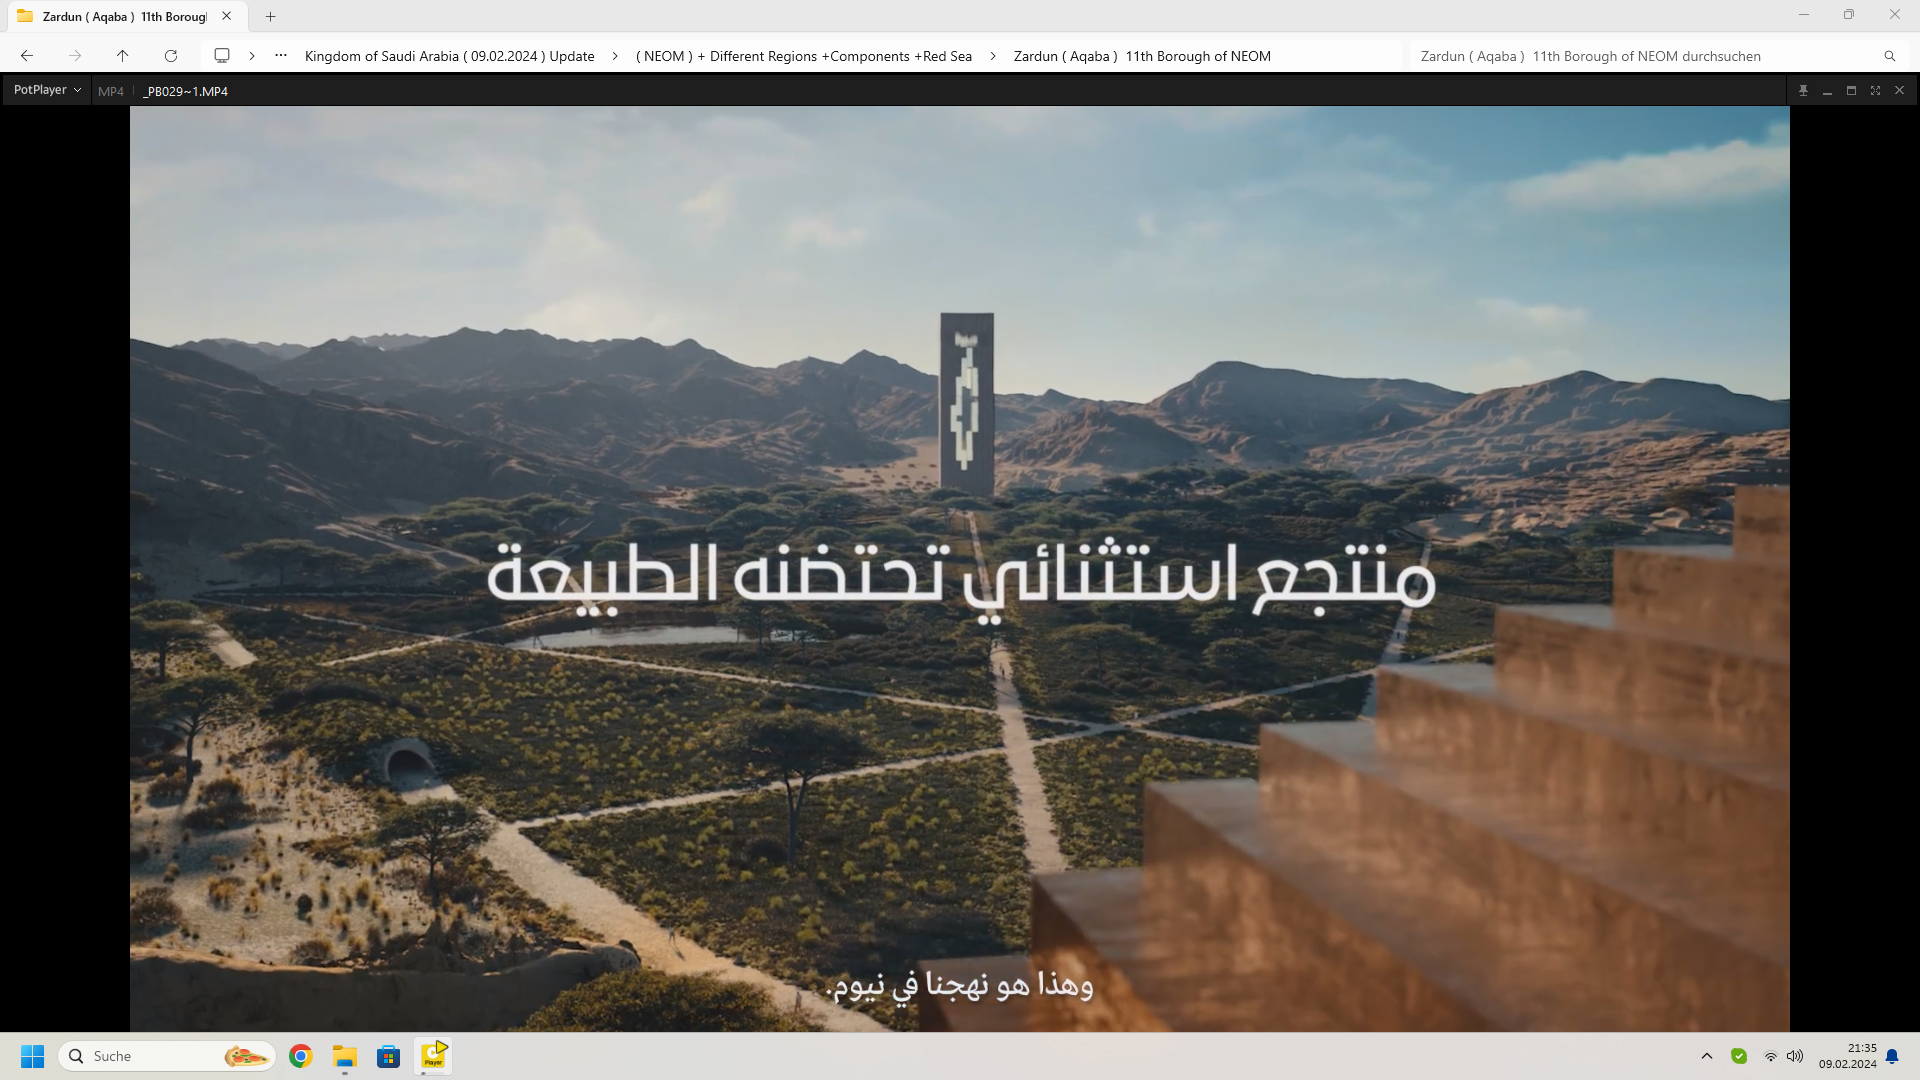Click the video playback area
1920x1080 pixels.
[960, 568]
